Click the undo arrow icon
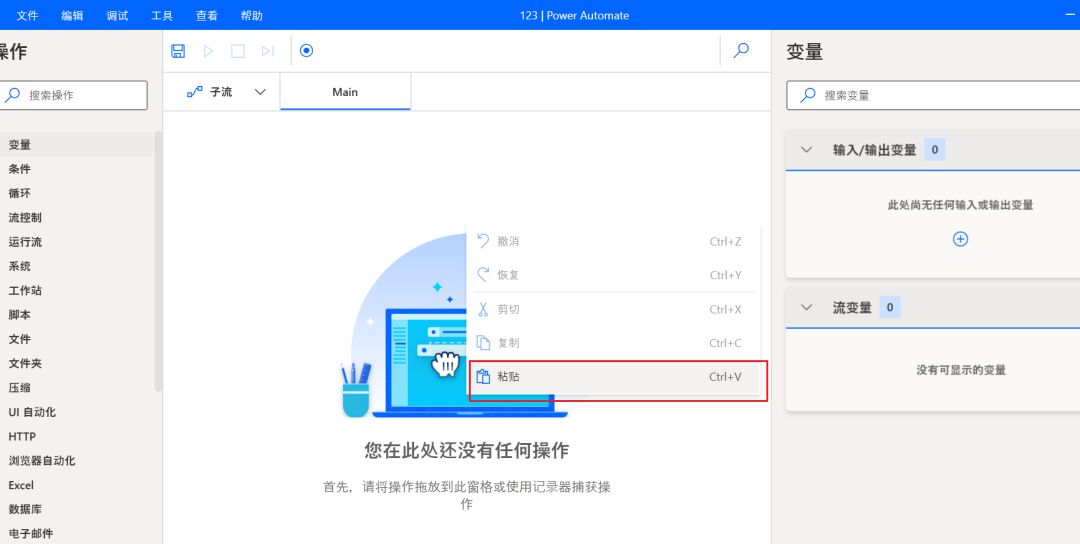Viewport: 1080px width, 544px height. tap(483, 241)
